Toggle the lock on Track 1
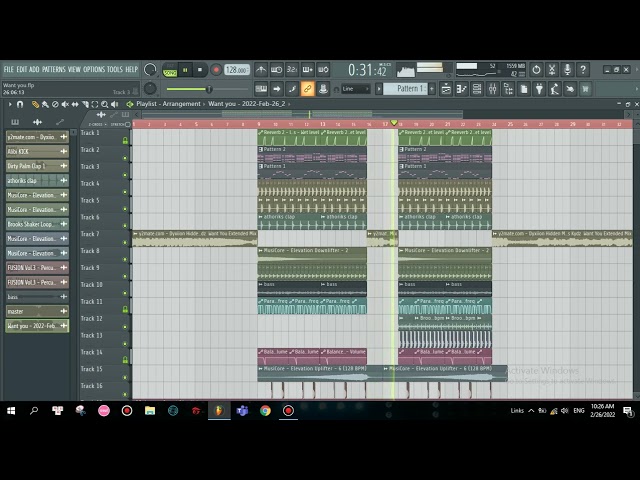Viewport: 640px width, 480px height. click(x=125, y=141)
